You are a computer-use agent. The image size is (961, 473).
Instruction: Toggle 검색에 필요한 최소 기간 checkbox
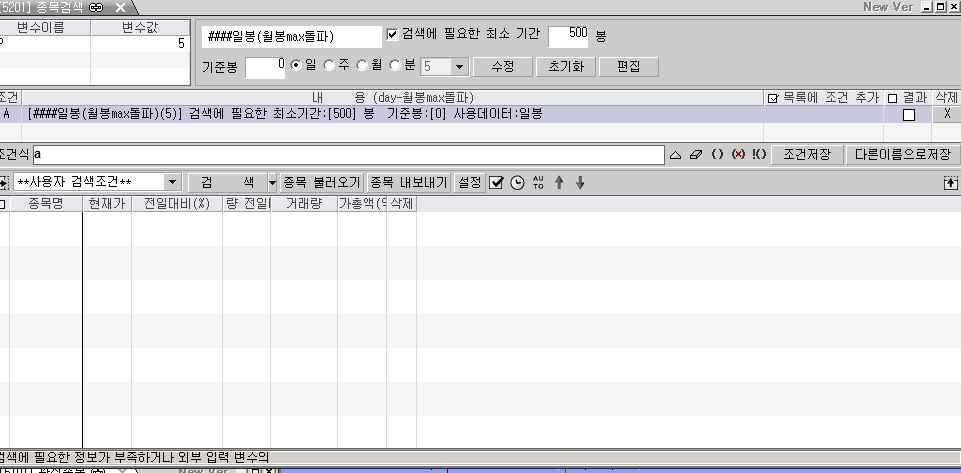coord(392,34)
